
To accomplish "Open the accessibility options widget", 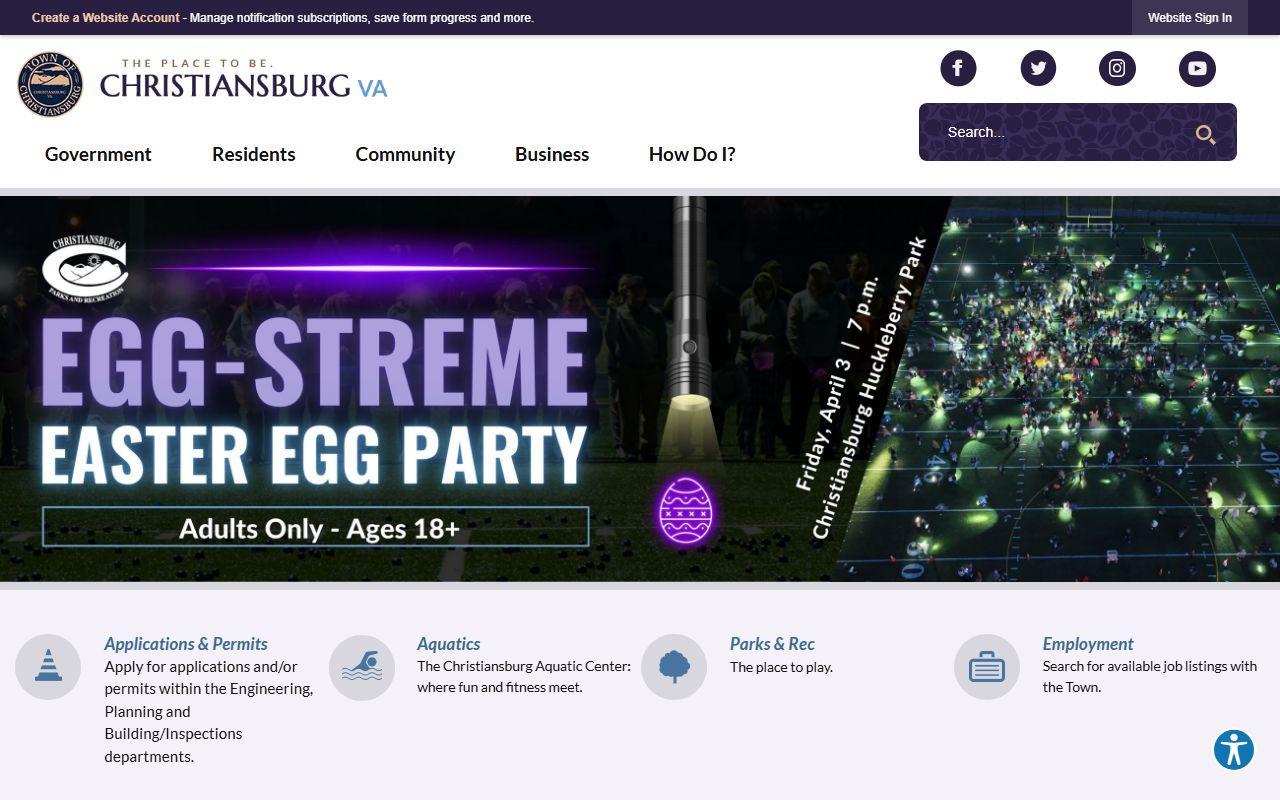I will [x=1234, y=750].
